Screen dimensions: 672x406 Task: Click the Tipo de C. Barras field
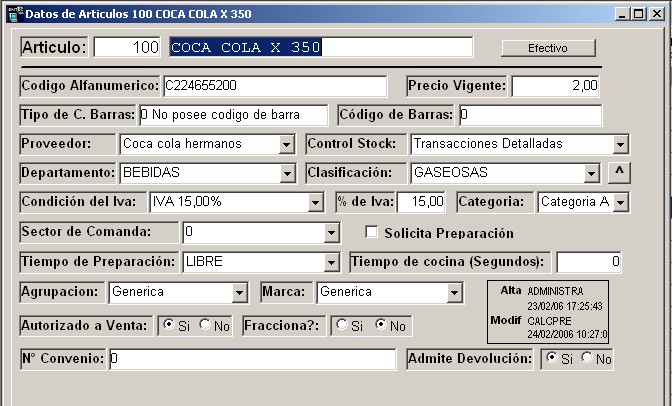[234, 115]
